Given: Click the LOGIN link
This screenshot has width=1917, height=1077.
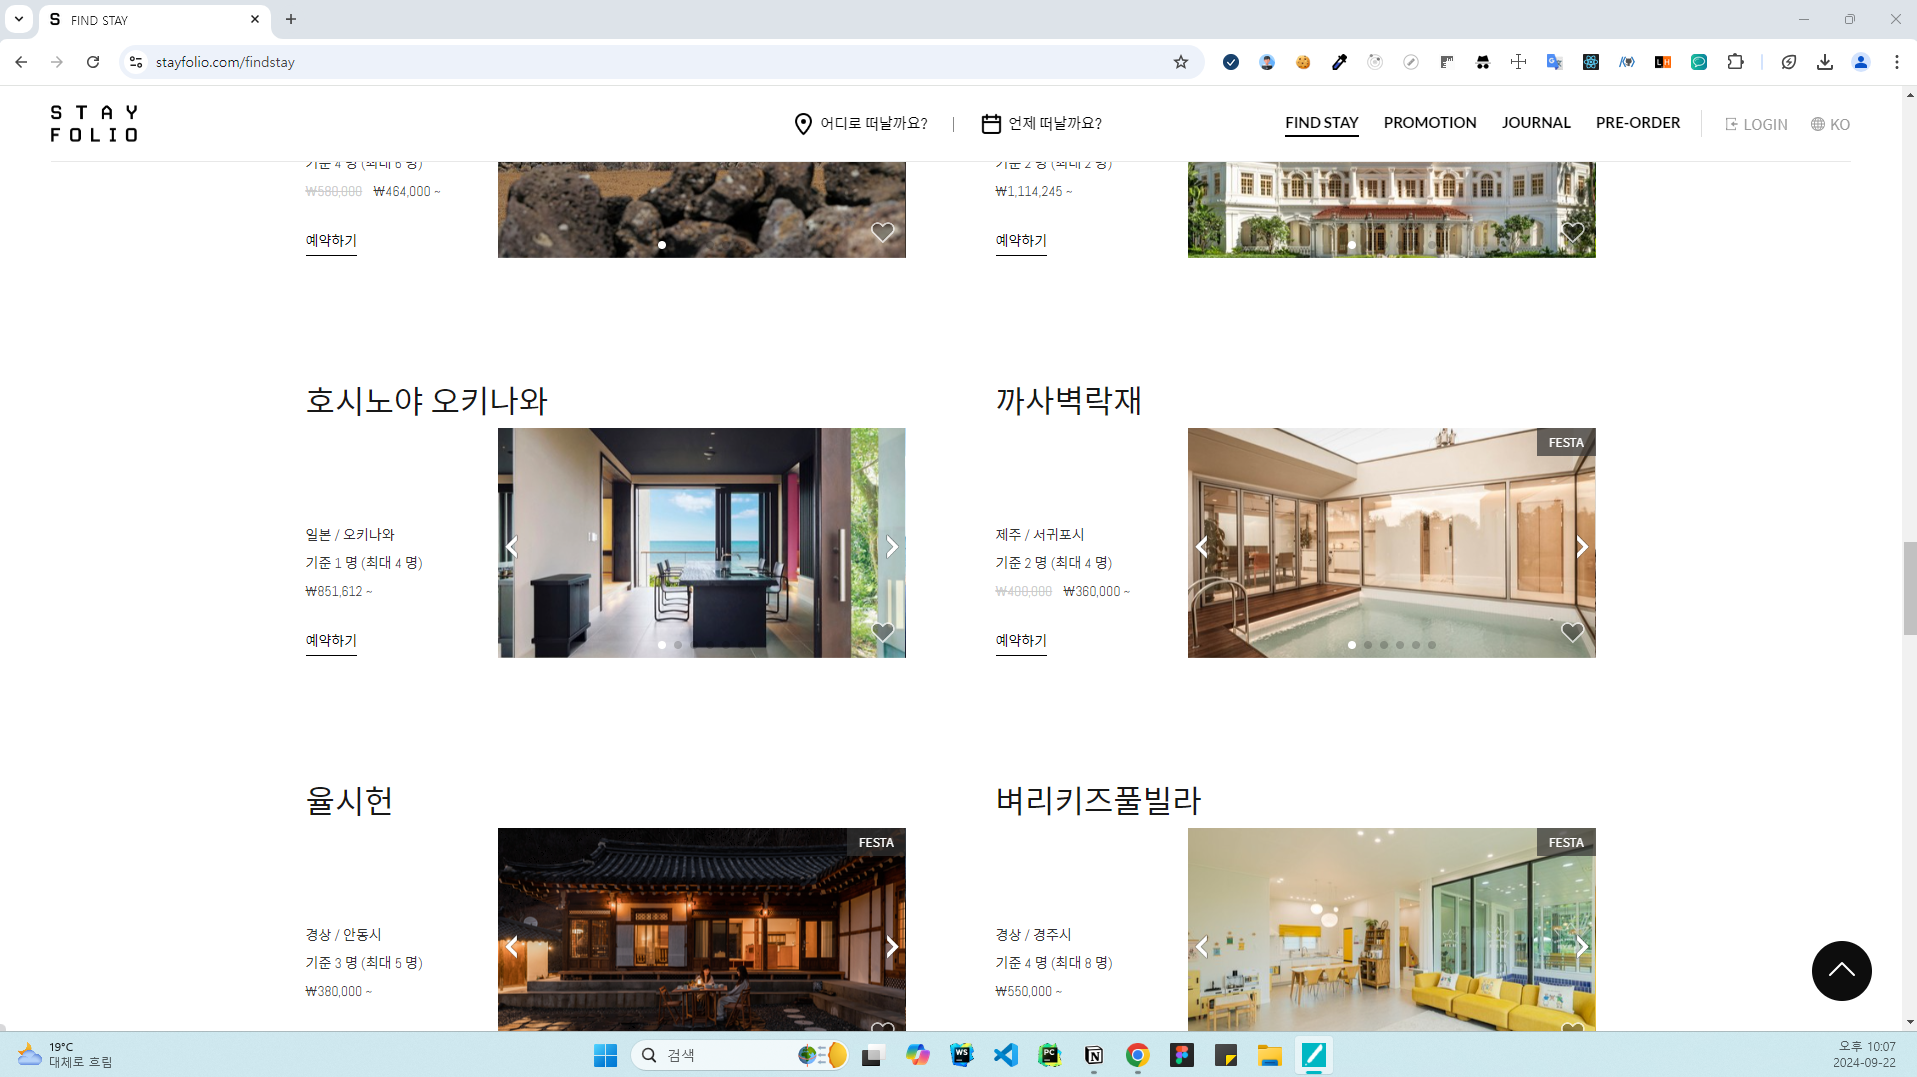Looking at the screenshot, I should pos(1756,125).
